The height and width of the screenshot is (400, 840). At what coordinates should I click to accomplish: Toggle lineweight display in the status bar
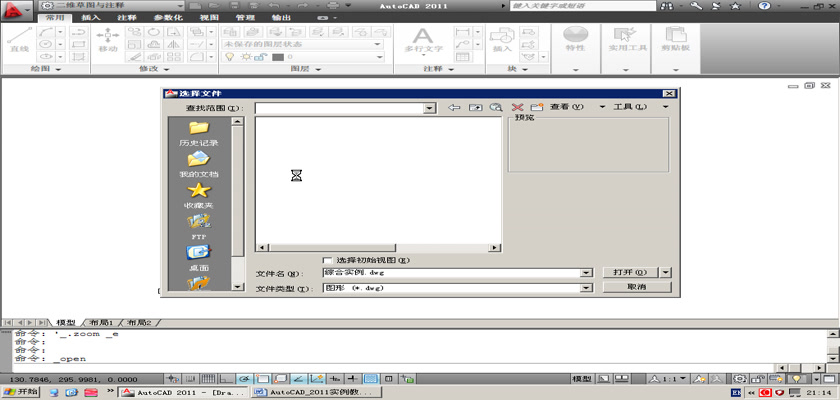[x=354, y=379]
